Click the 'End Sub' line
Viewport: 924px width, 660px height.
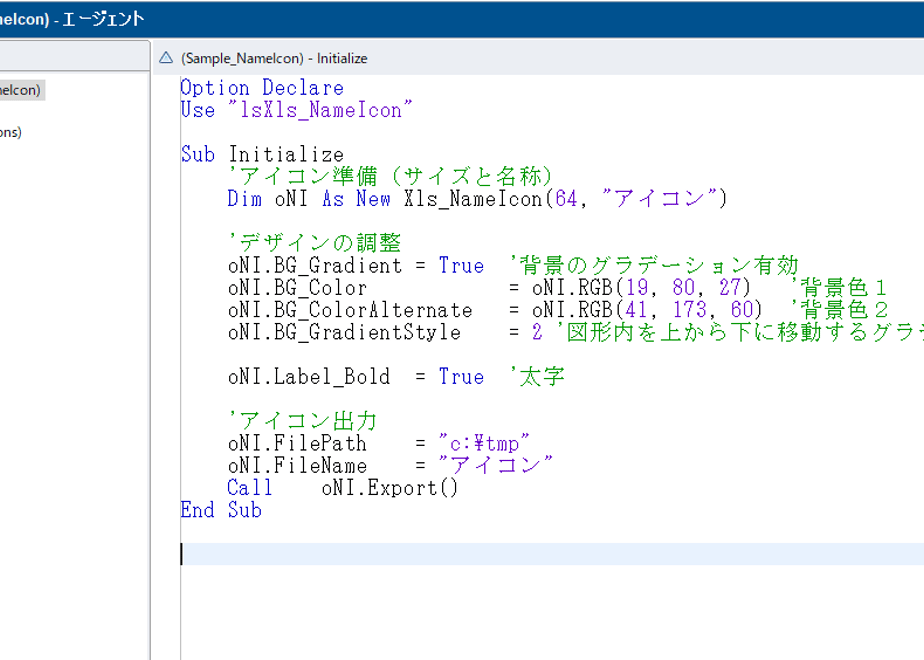pyautogui.click(x=221, y=510)
